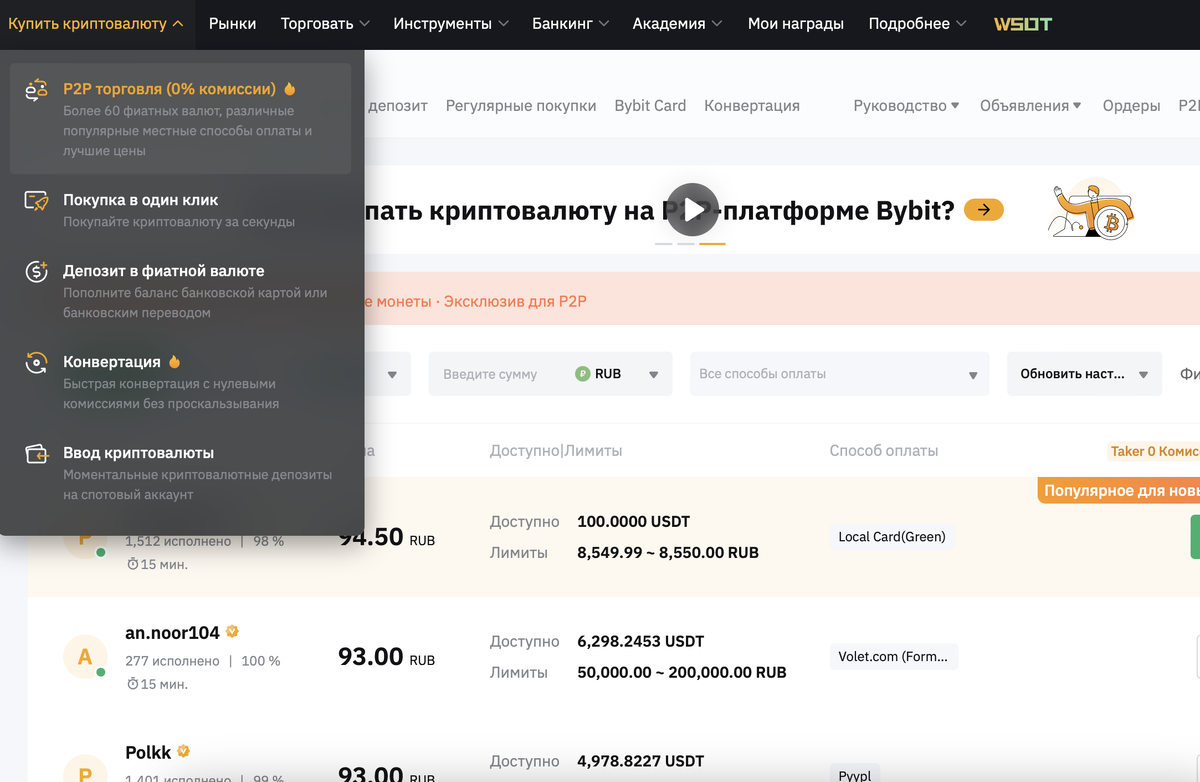The width and height of the screenshot is (1200, 782).
Task: Open the Объявления dropdown
Action: [1031, 105]
